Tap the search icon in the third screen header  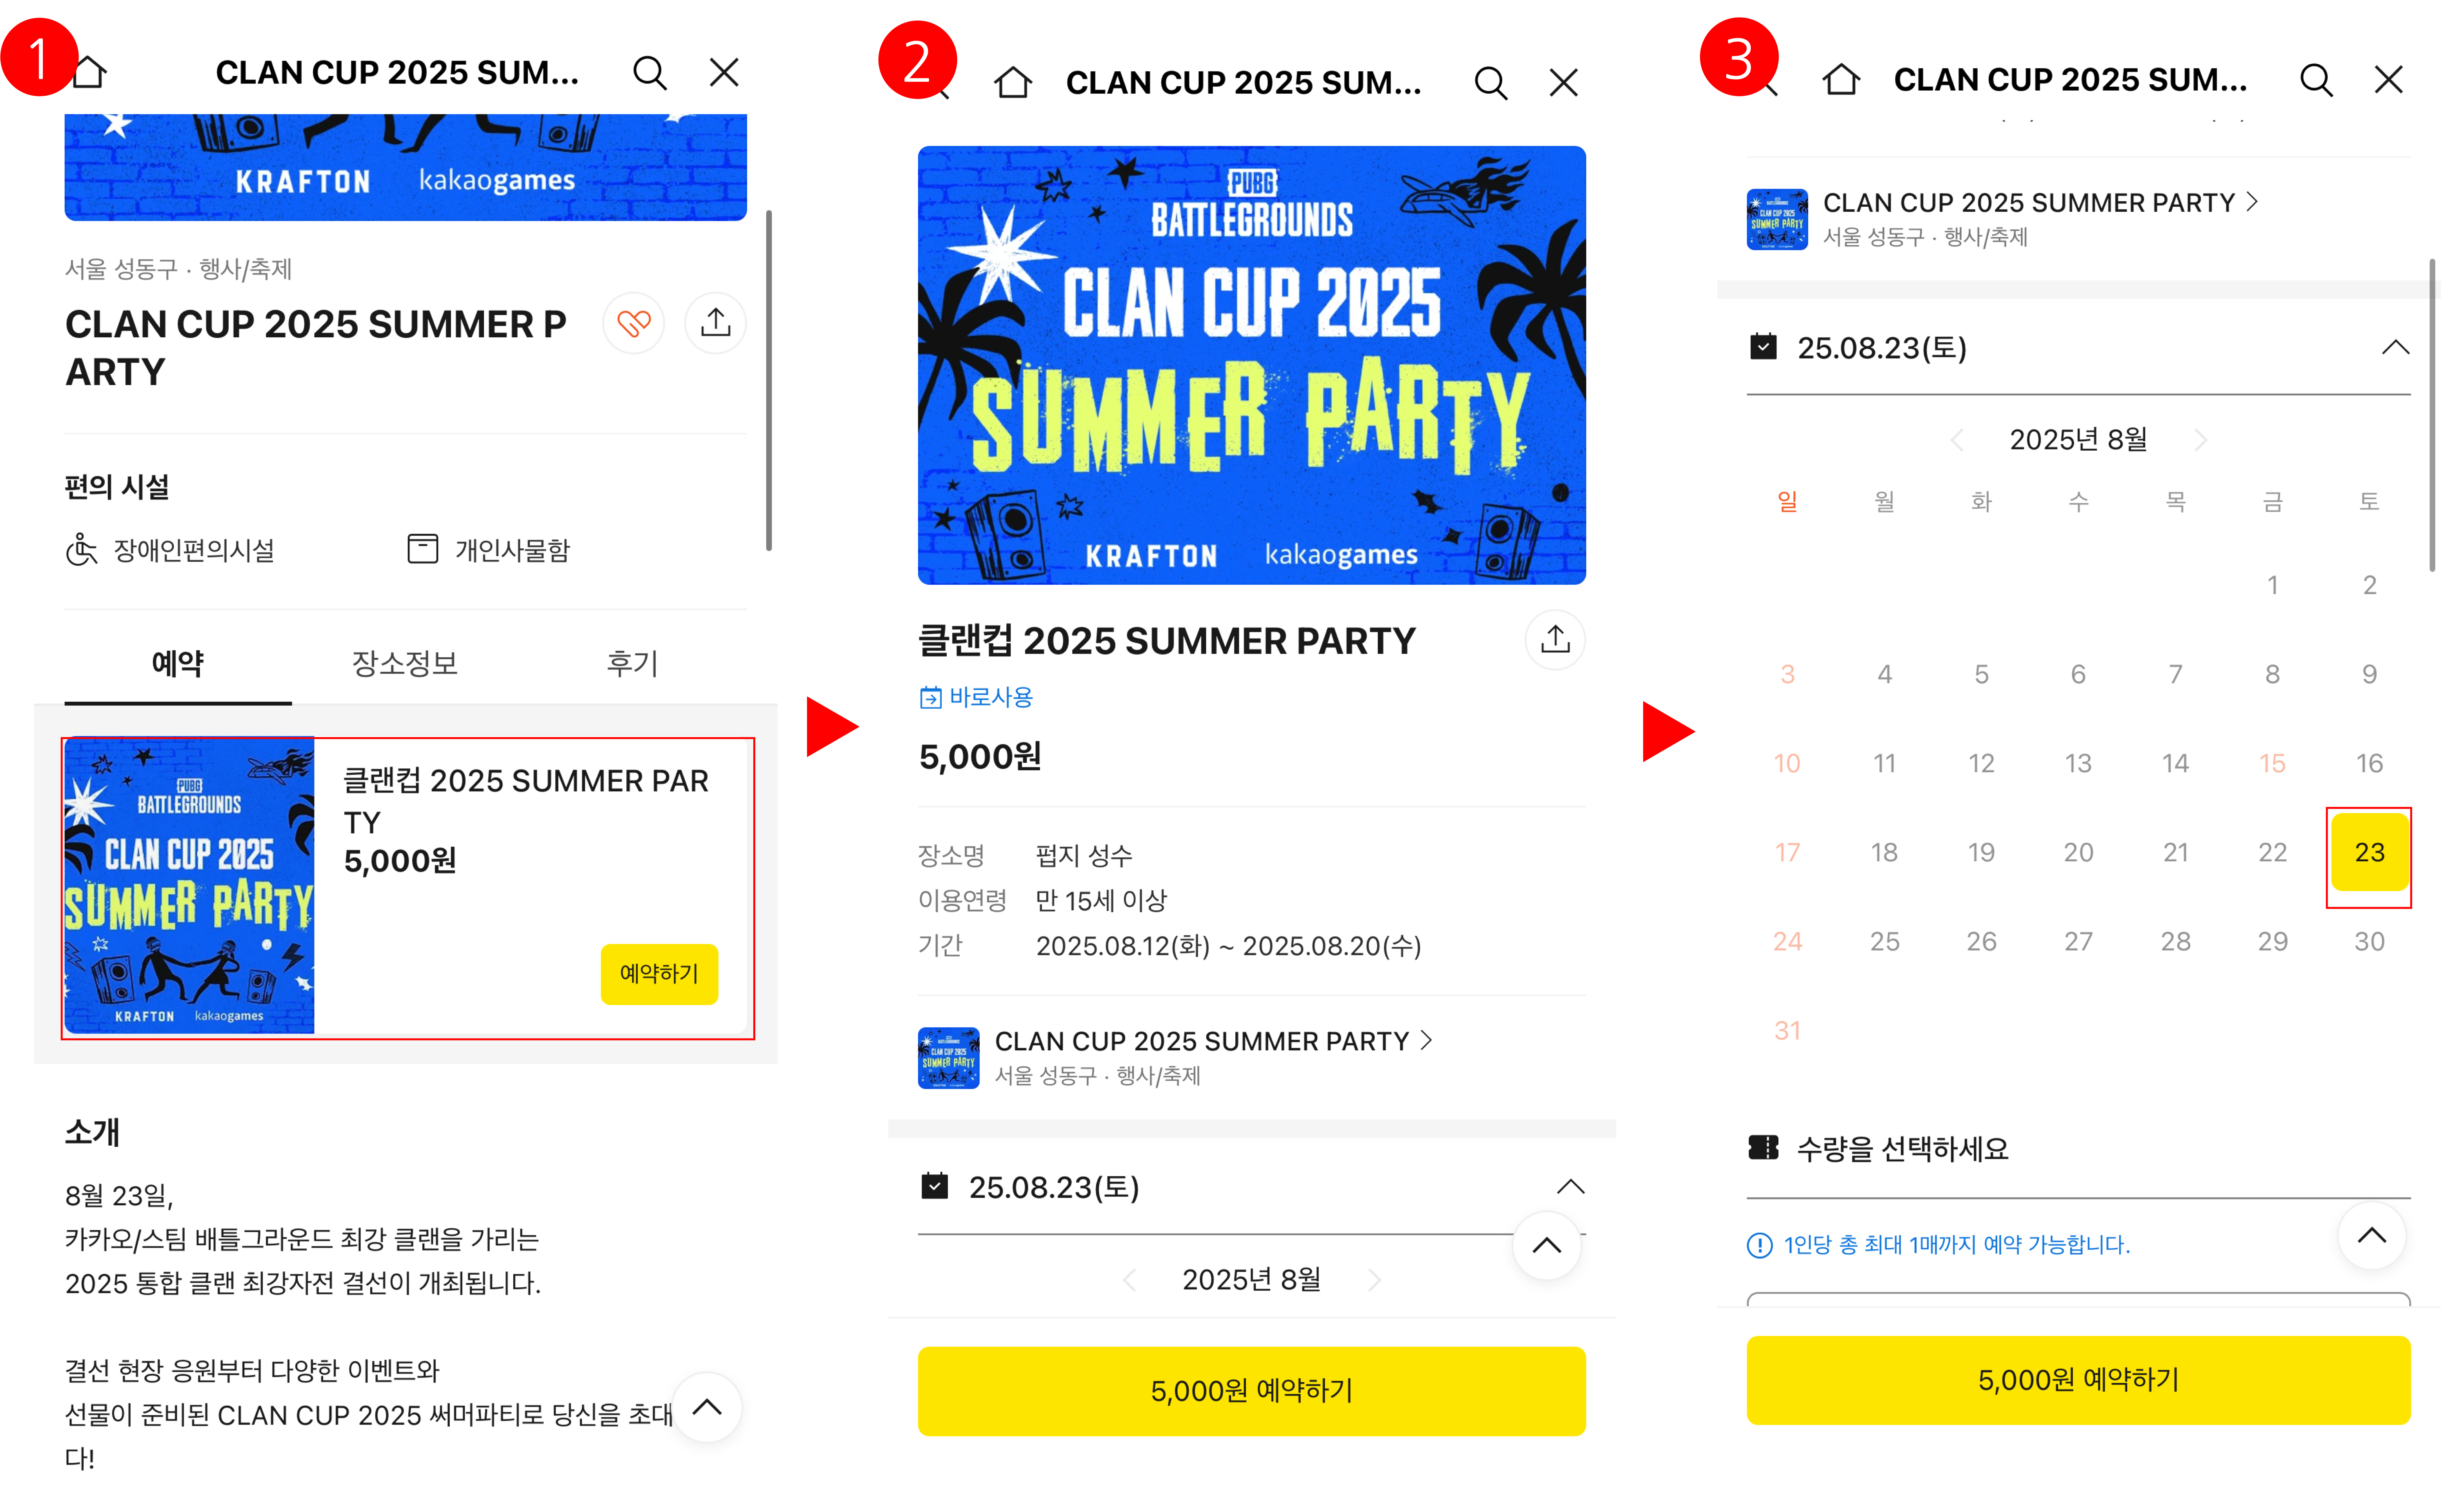(x=2316, y=79)
